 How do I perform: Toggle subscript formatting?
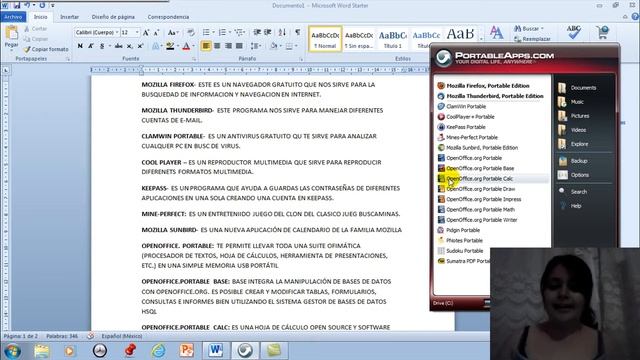pyautogui.click(x=129, y=46)
